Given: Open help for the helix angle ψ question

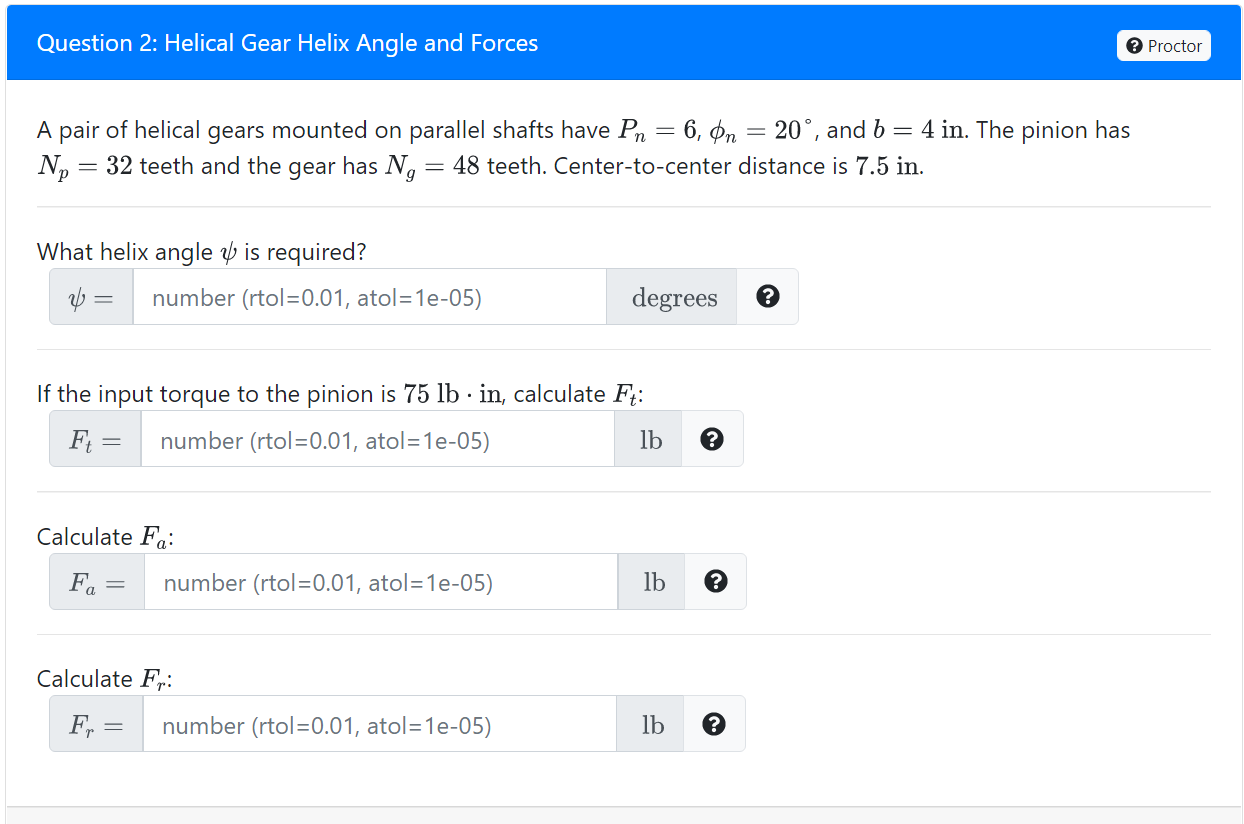Looking at the screenshot, I should (768, 296).
